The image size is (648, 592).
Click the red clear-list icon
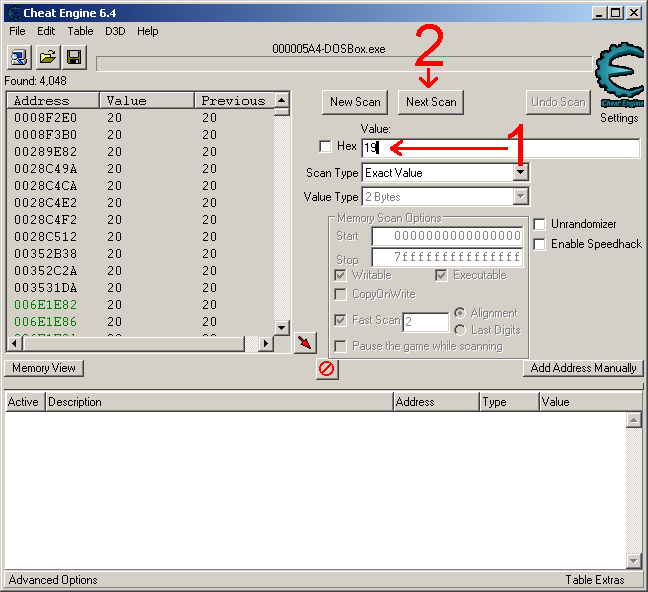click(327, 369)
